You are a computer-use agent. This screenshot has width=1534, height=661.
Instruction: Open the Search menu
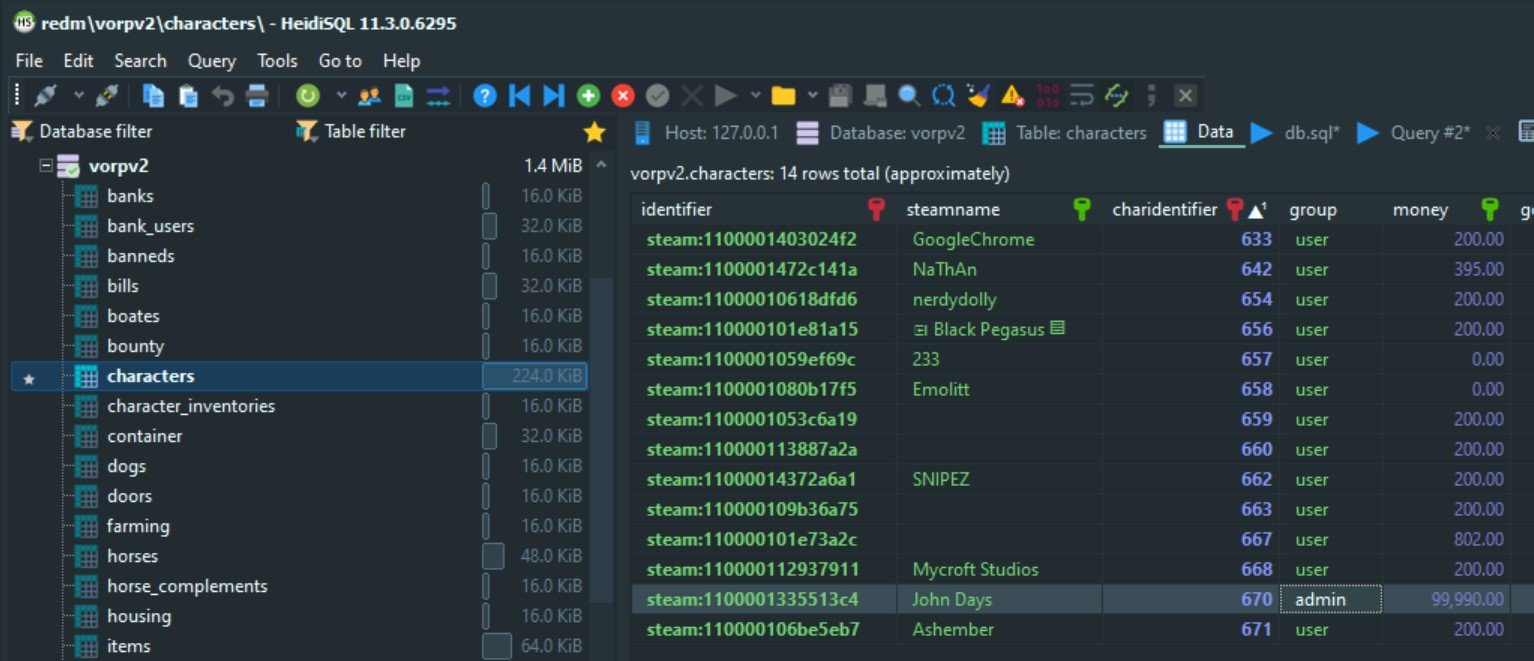tap(140, 61)
